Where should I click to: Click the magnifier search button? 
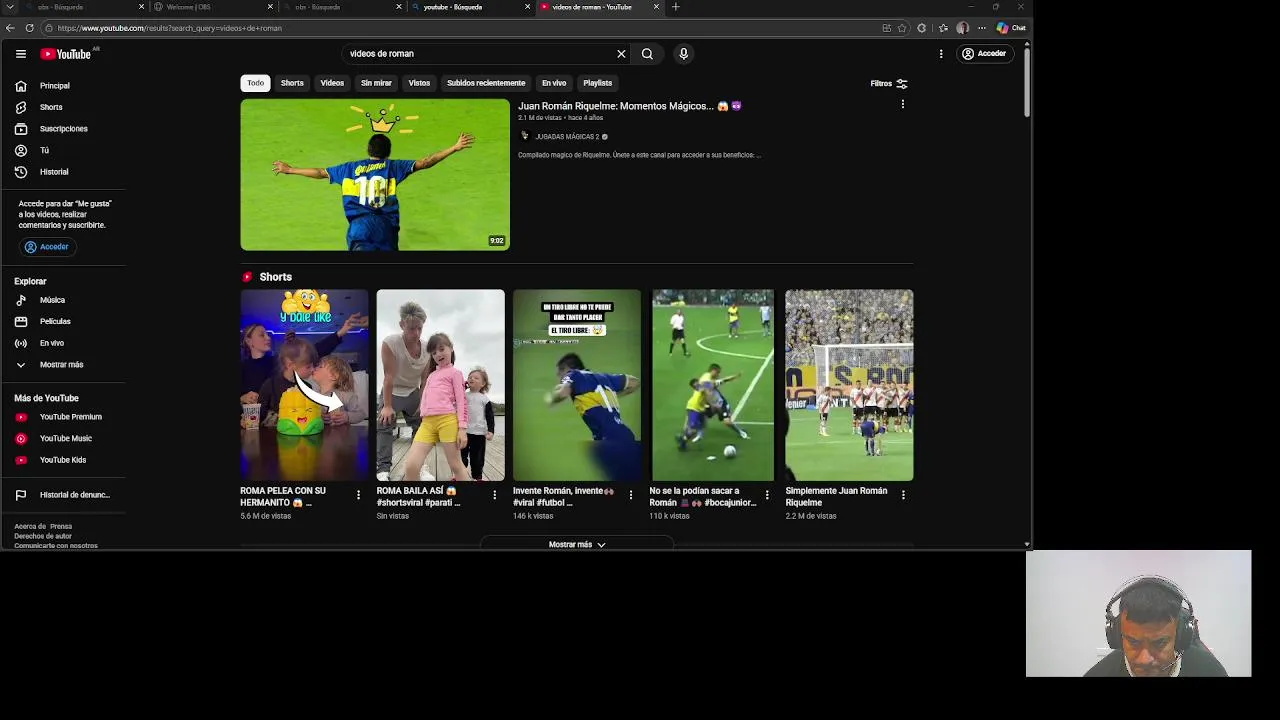click(x=647, y=54)
